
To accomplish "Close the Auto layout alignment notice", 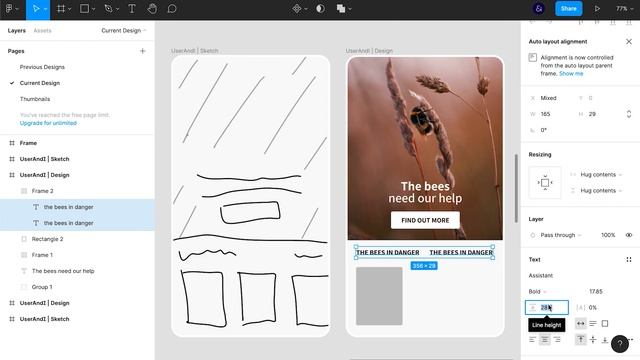I will (629, 42).
